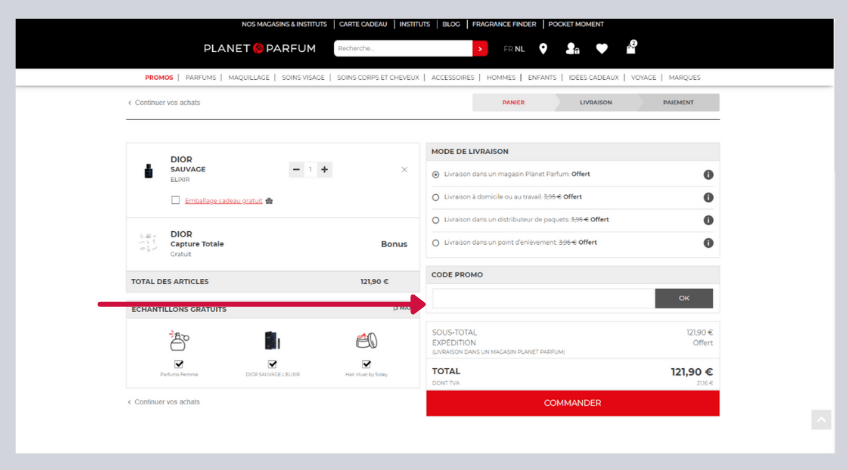Switch the site language to NL
Image resolution: width=847 pixels, height=470 pixels.
[520, 48]
